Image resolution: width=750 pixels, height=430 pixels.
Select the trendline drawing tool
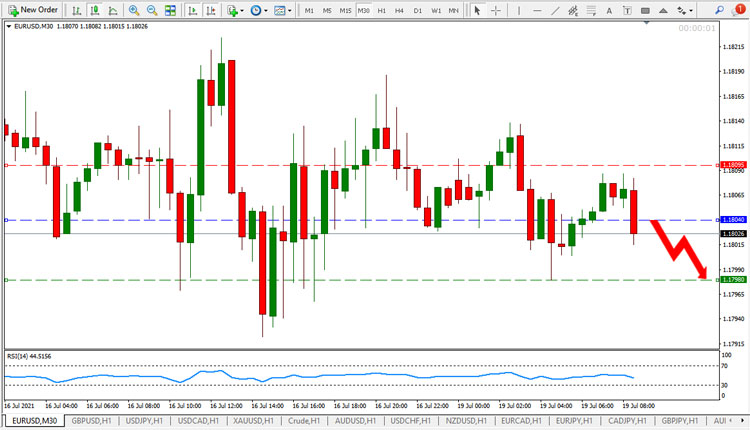coord(555,10)
